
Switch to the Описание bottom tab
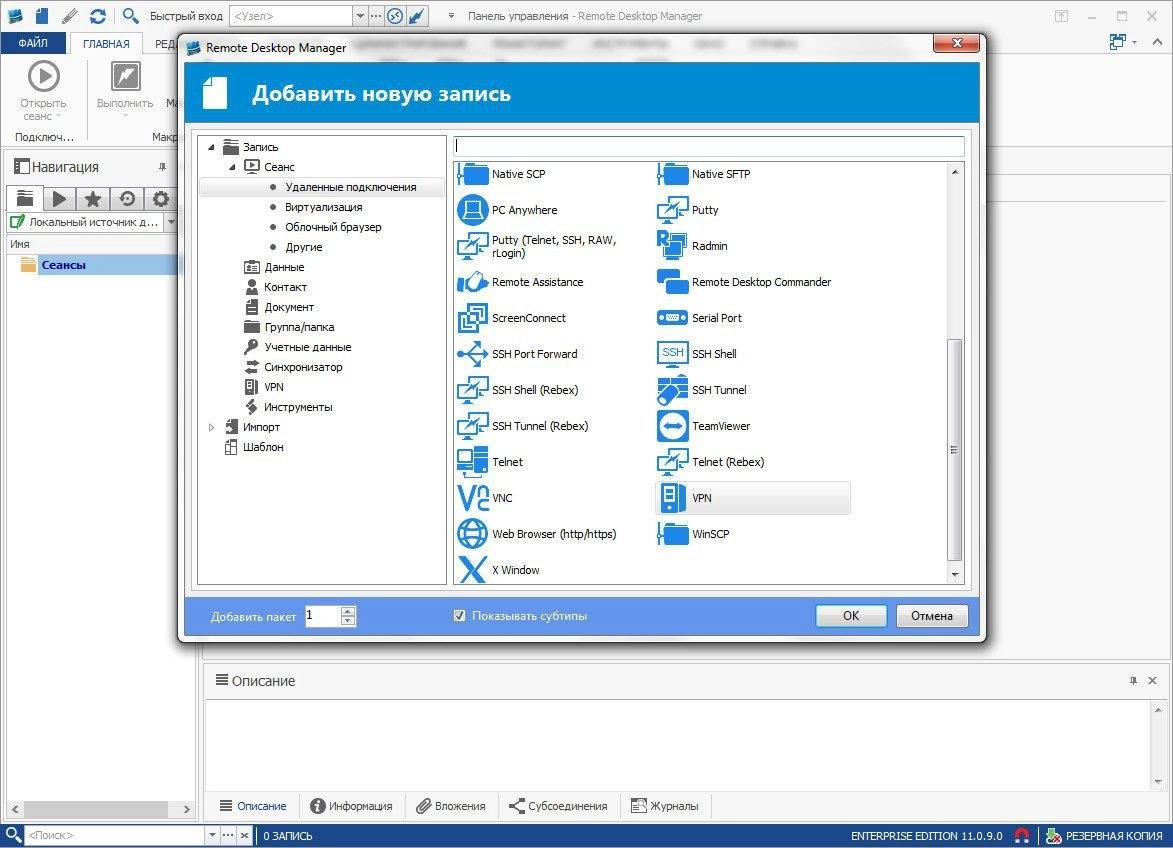point(252,805)
